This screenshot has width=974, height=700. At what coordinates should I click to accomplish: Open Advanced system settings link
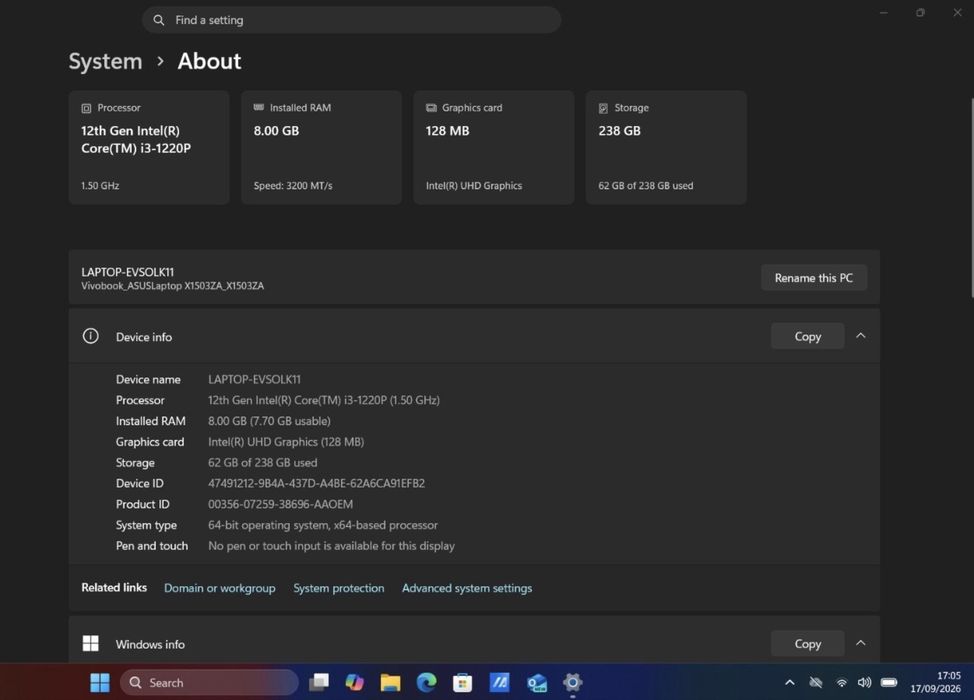[467, 588]
